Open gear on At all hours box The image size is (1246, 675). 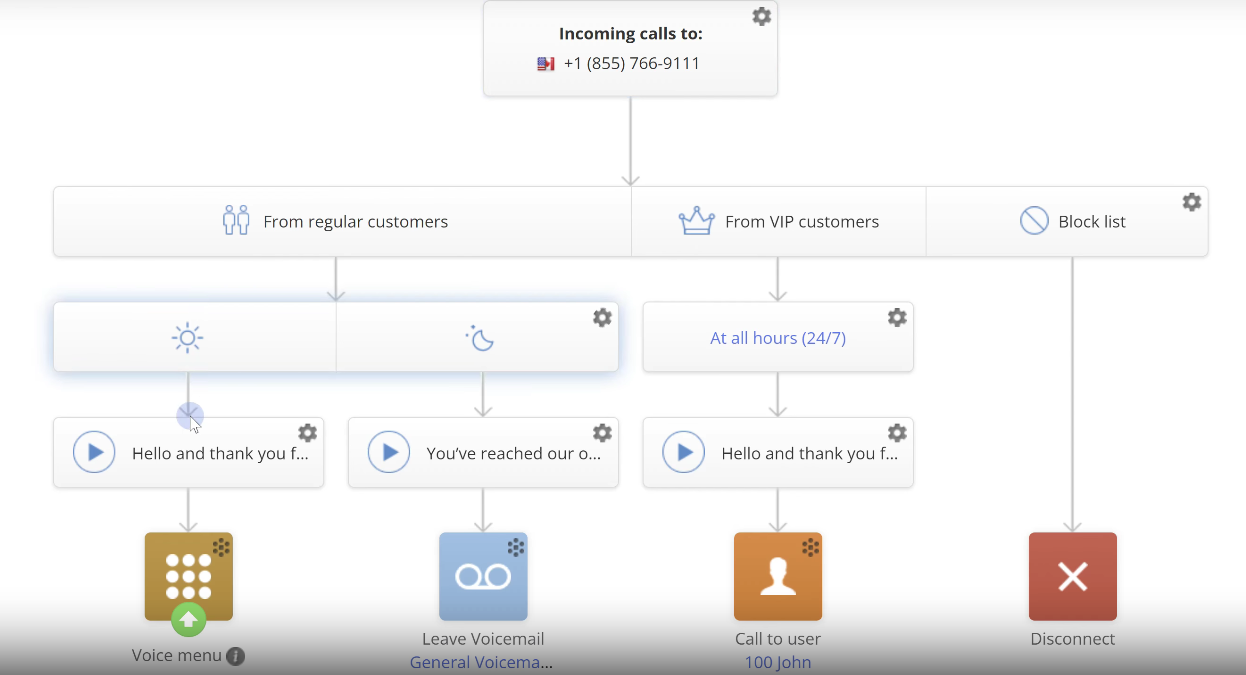(897, 318)
